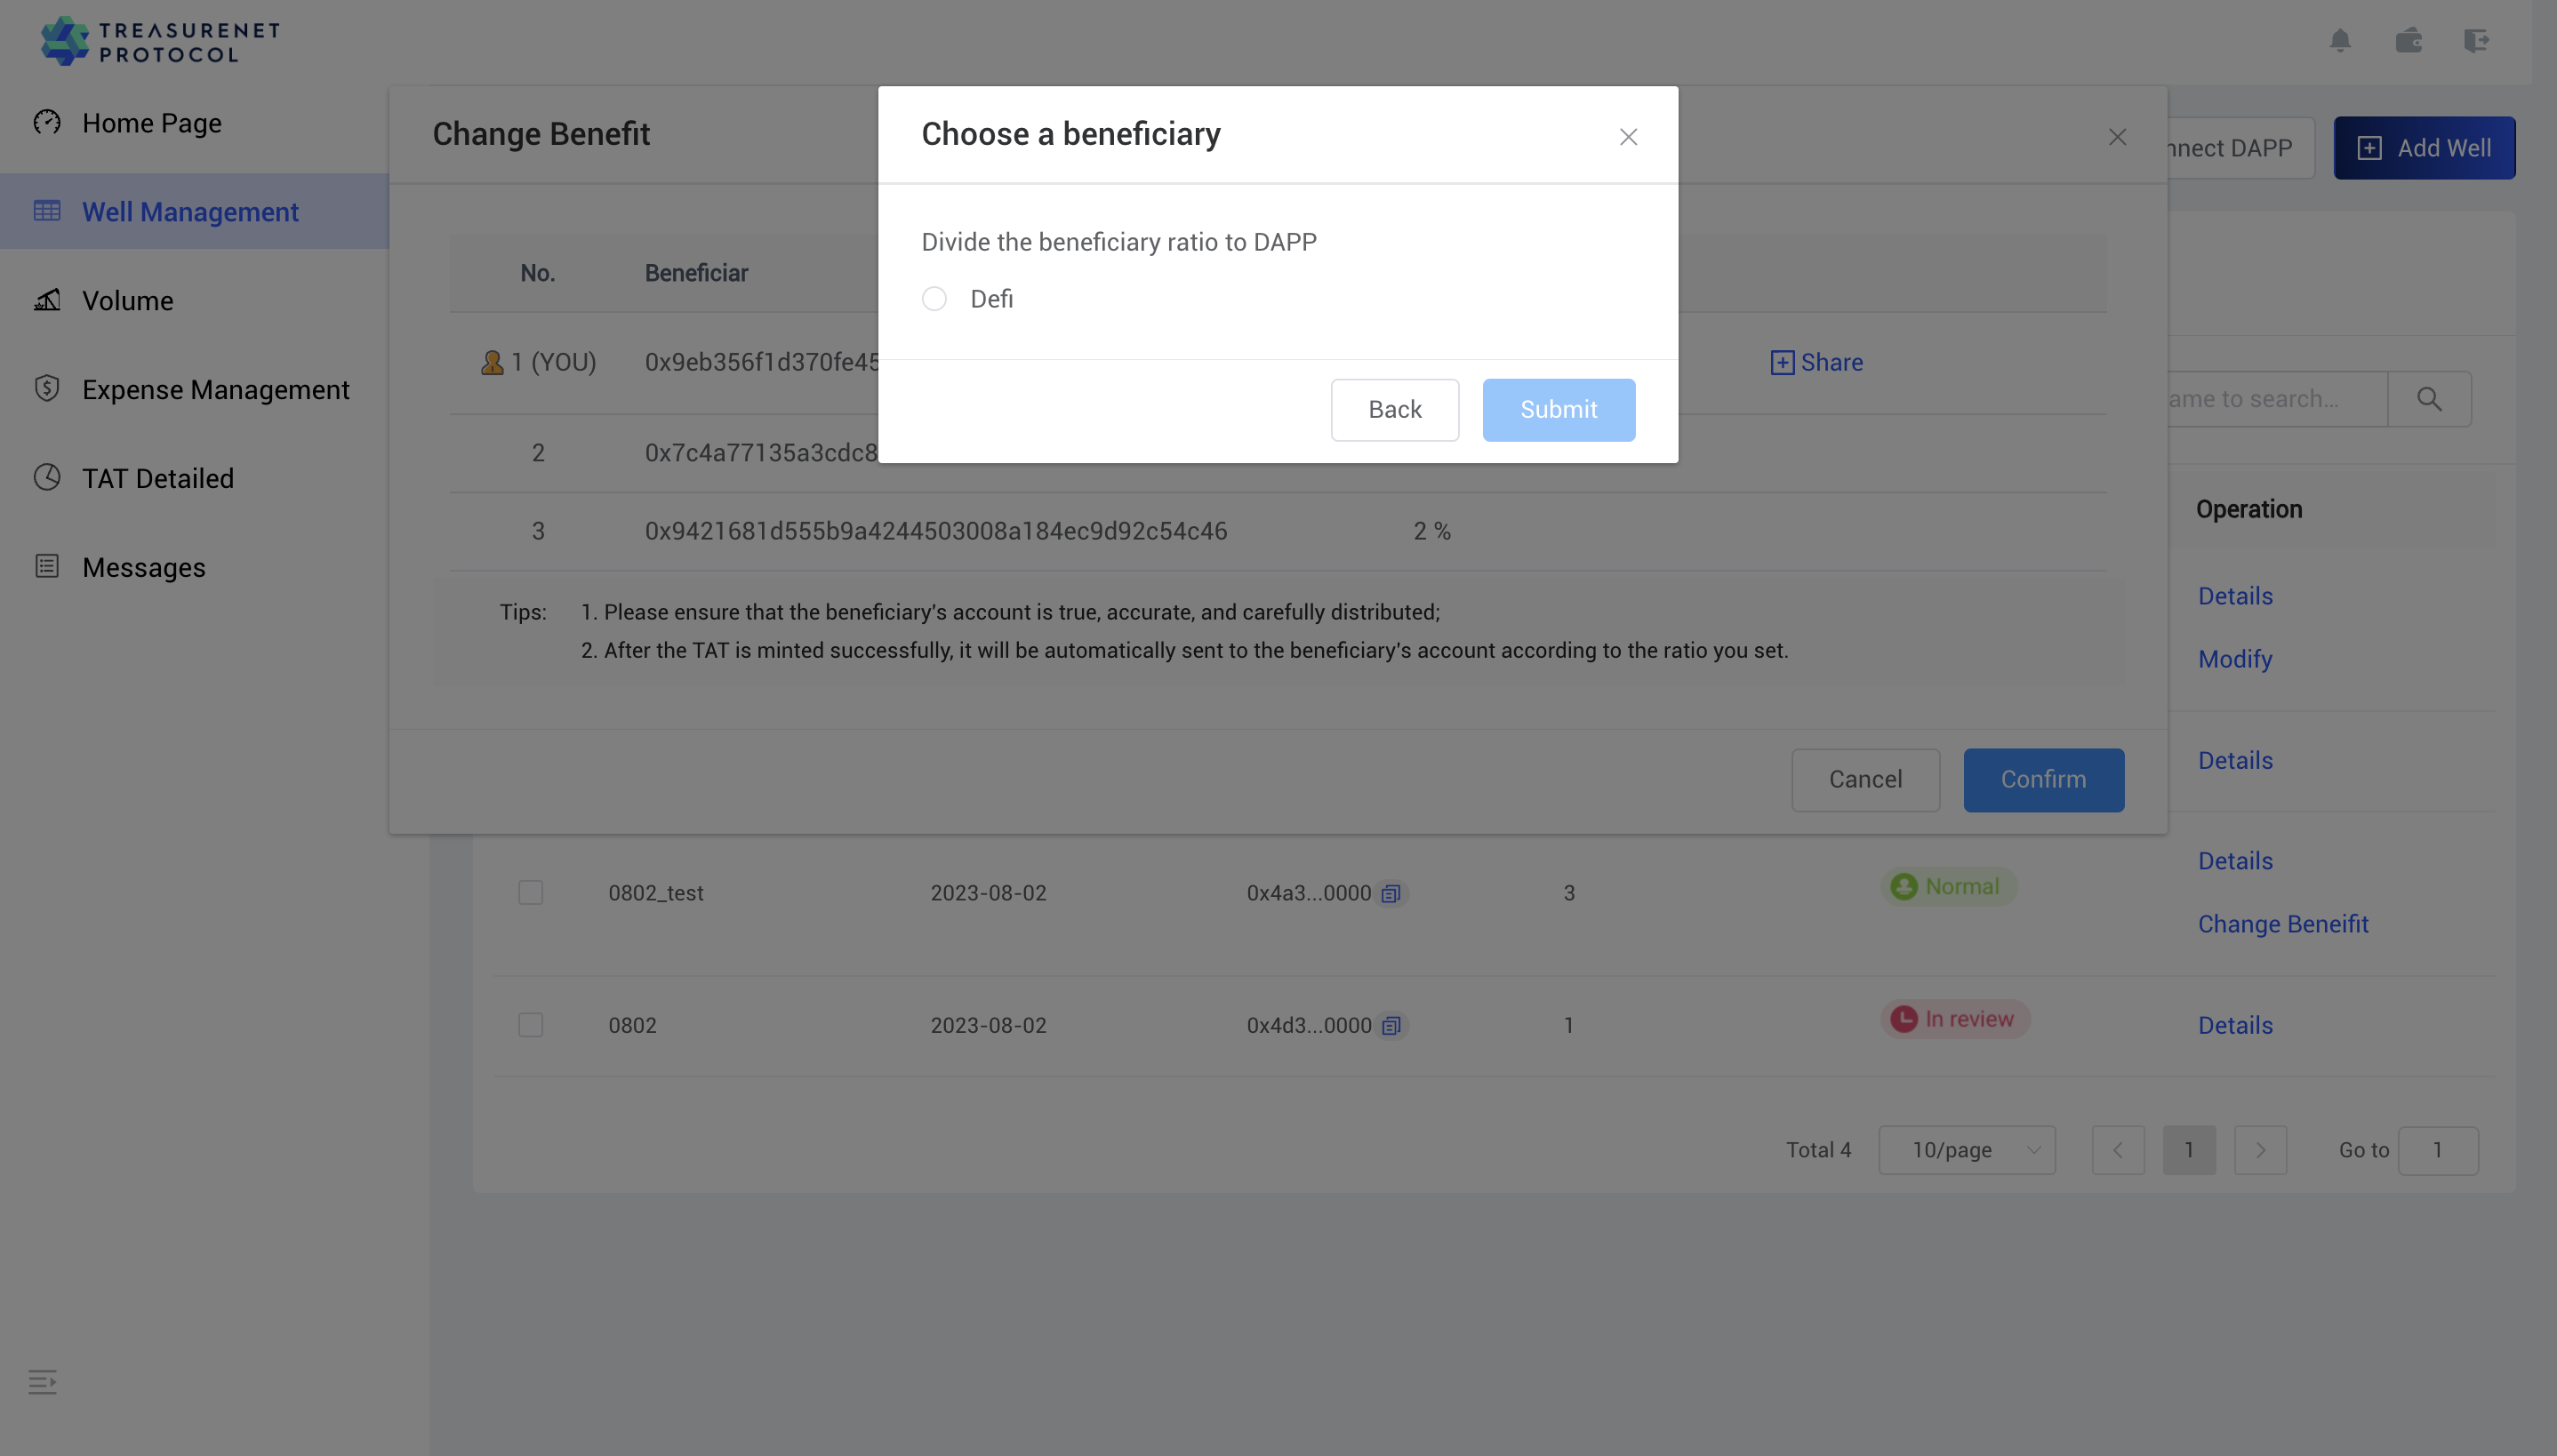Screen dimensions: 2557x1456
Task: Open the wallet icon in header
Action: pos(2408,41)
